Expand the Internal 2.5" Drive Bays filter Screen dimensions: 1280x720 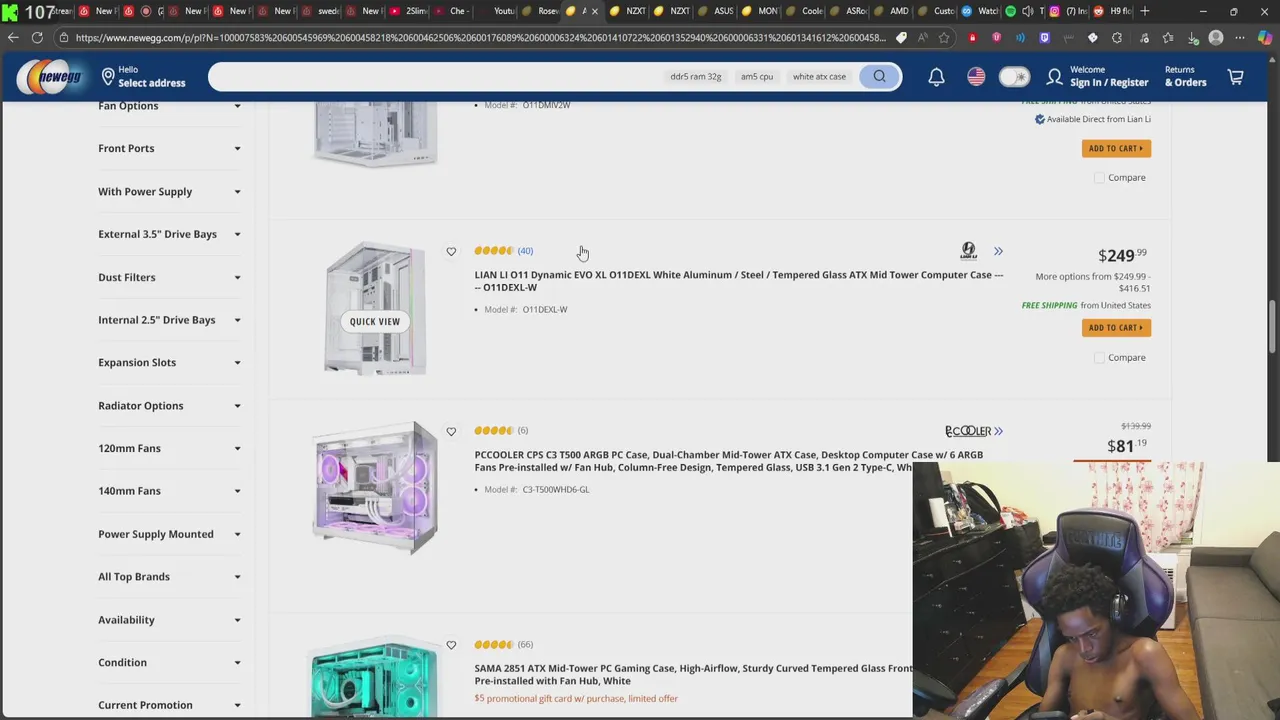pos(169,320)
